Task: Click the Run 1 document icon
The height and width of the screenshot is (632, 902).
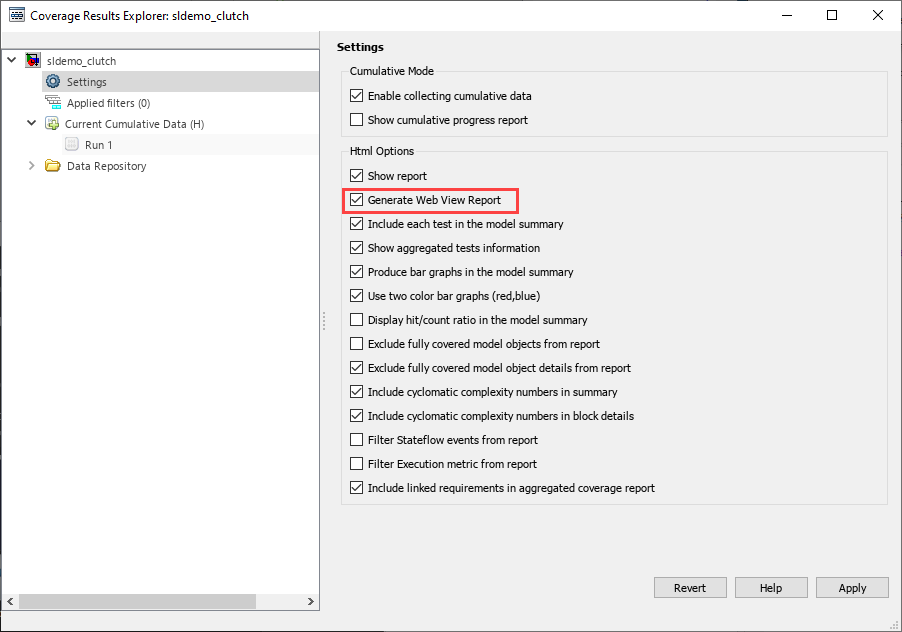Action: (72, 145)
